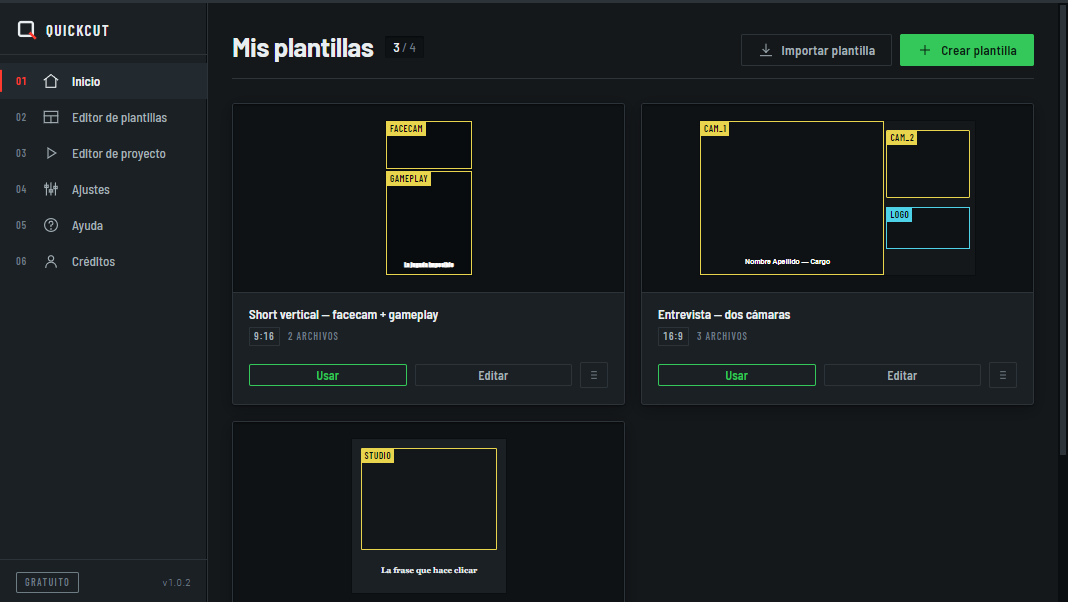Click the 'Mis plantillas' heading
This screenshot has width=1068, height=602.
[x=303, y=48]
